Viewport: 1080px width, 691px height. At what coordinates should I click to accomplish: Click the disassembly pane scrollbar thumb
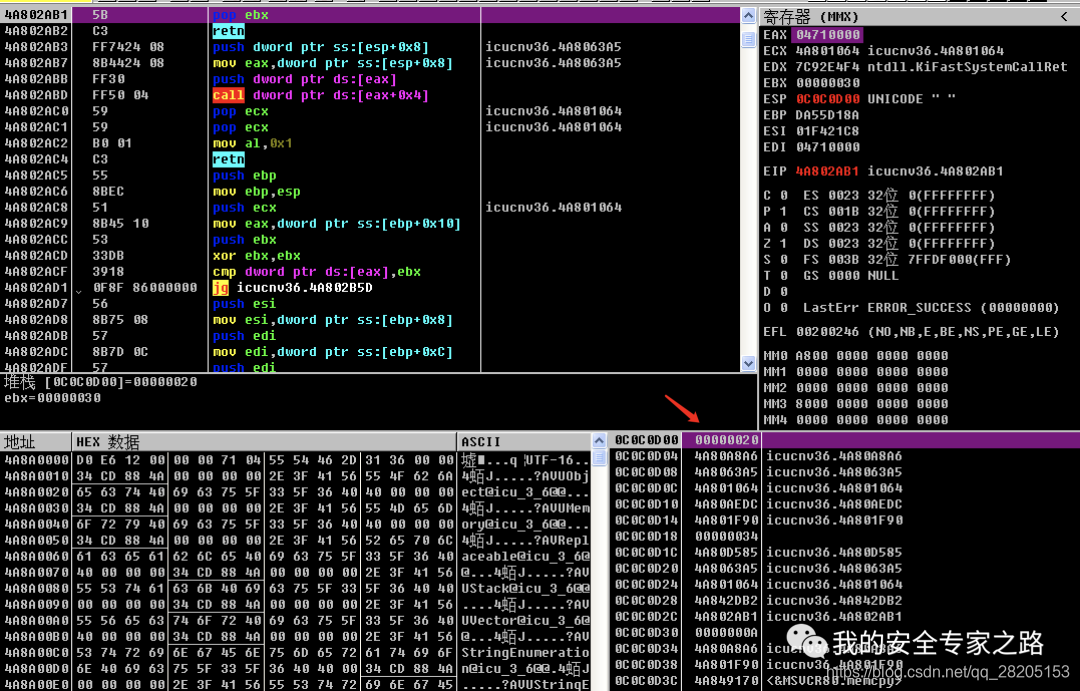pyautogui.click(x=749, y=39)
